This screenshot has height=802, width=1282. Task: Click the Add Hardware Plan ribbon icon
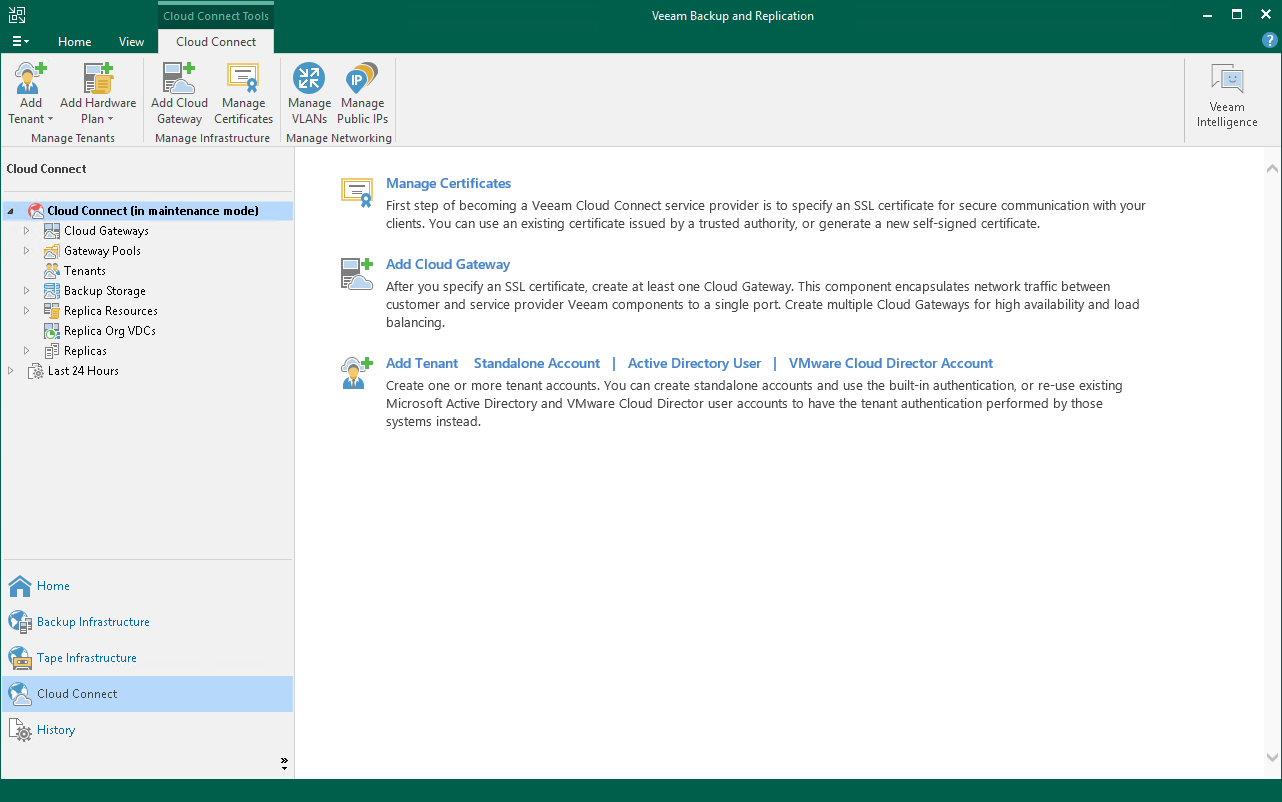click(x=98, y=78)
